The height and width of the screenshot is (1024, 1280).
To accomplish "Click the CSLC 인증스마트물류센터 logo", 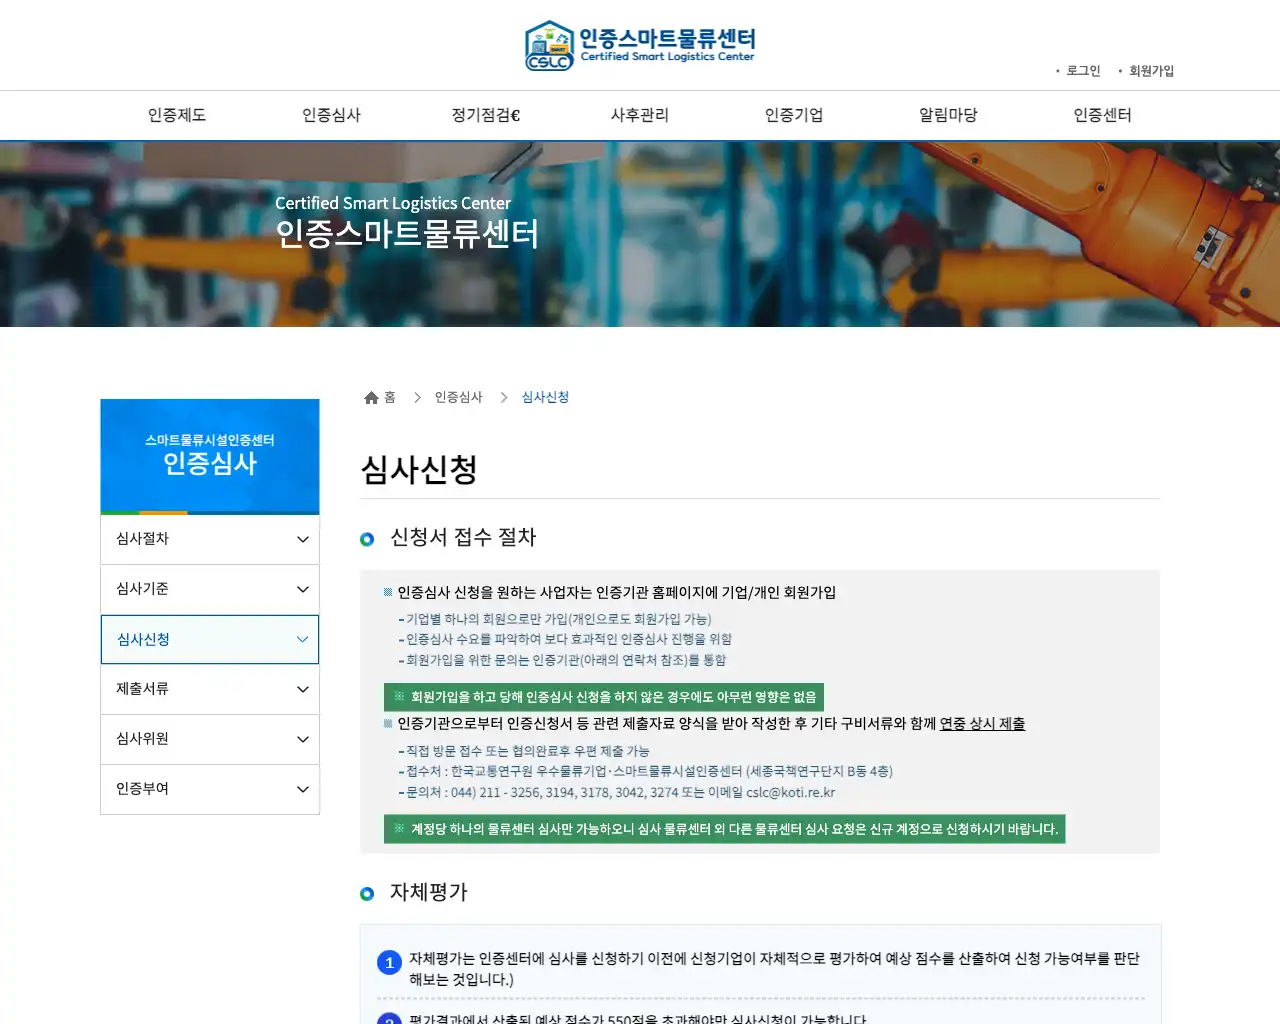I will point(640,45).
